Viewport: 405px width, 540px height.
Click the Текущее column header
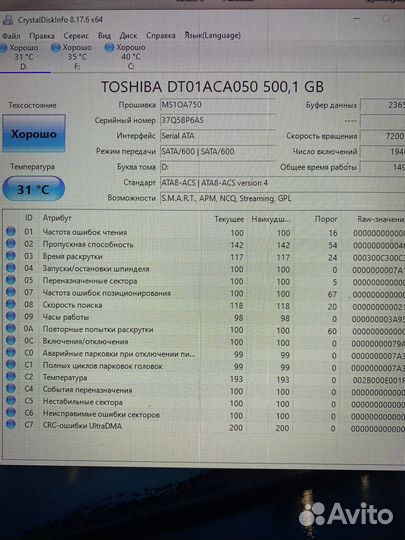click(229, 219)
